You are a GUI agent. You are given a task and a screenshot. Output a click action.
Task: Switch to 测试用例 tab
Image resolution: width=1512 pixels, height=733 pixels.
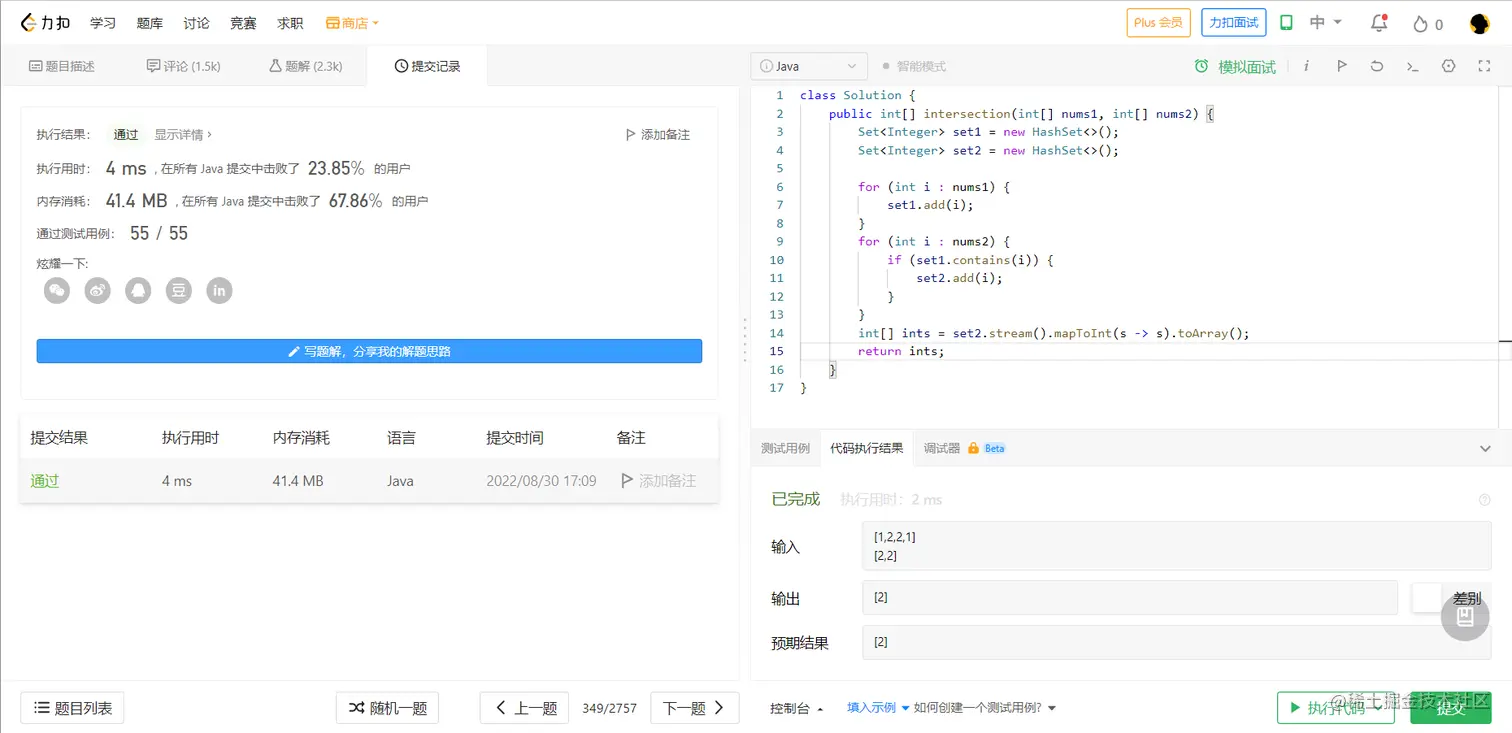(785, 448)
